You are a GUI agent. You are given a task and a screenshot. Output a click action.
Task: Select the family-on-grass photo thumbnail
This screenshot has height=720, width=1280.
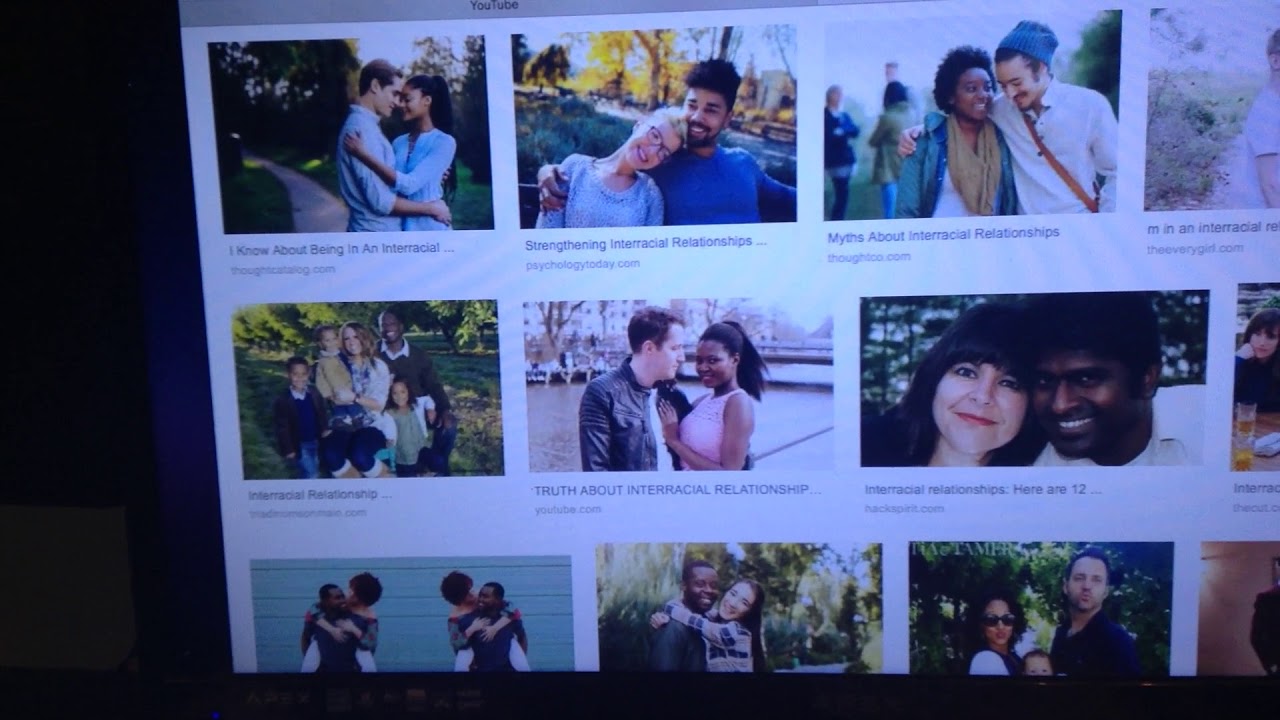pyautogui.click(x=367, y=389)
